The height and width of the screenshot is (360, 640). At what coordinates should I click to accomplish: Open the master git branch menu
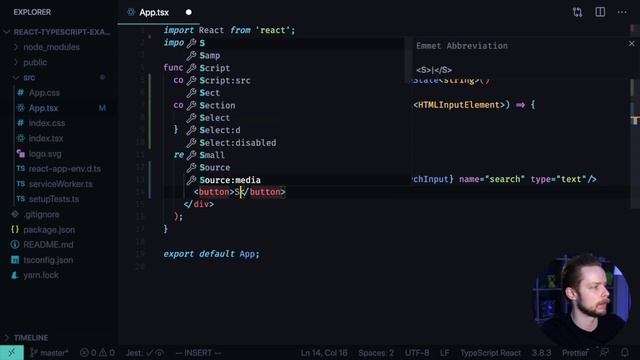coord(49,353)
